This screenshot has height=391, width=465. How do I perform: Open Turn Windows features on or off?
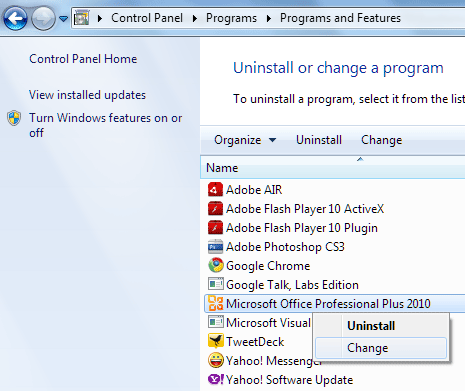(105, 125)
